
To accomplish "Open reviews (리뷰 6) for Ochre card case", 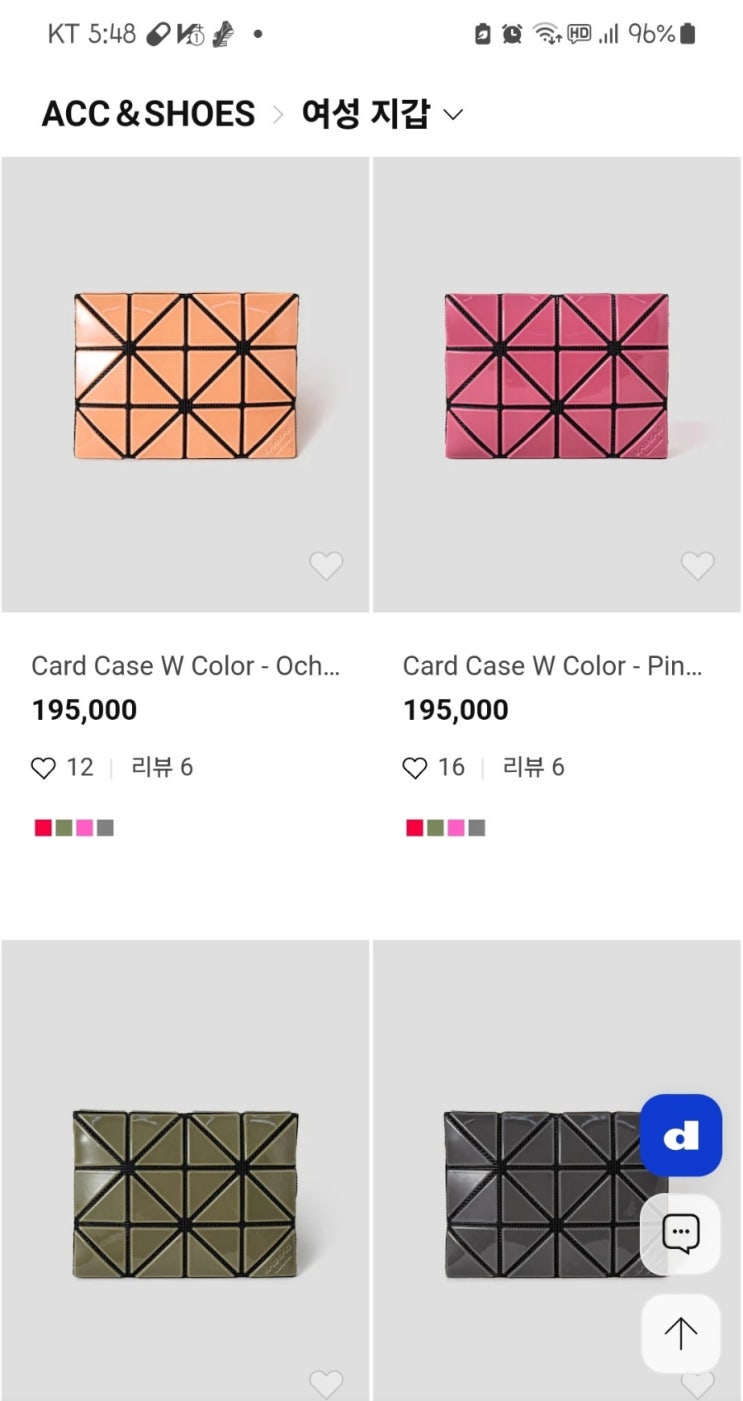I will [x=162, y=767].
